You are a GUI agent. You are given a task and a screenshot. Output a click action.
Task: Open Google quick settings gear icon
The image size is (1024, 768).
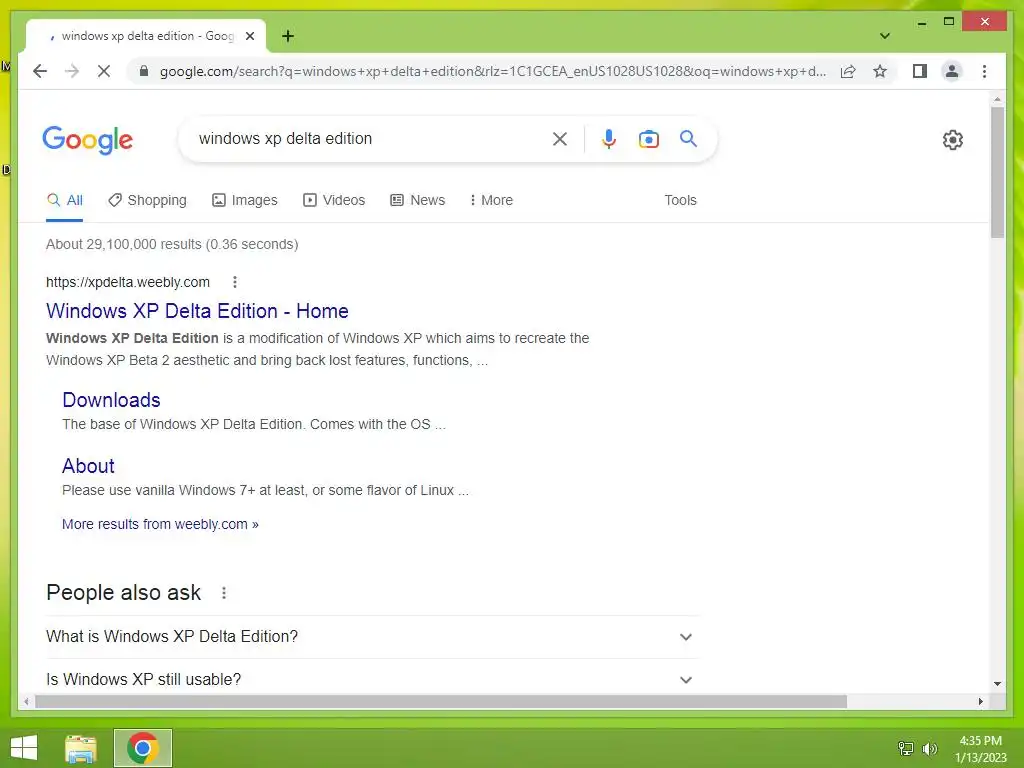(x=953, y=139)
